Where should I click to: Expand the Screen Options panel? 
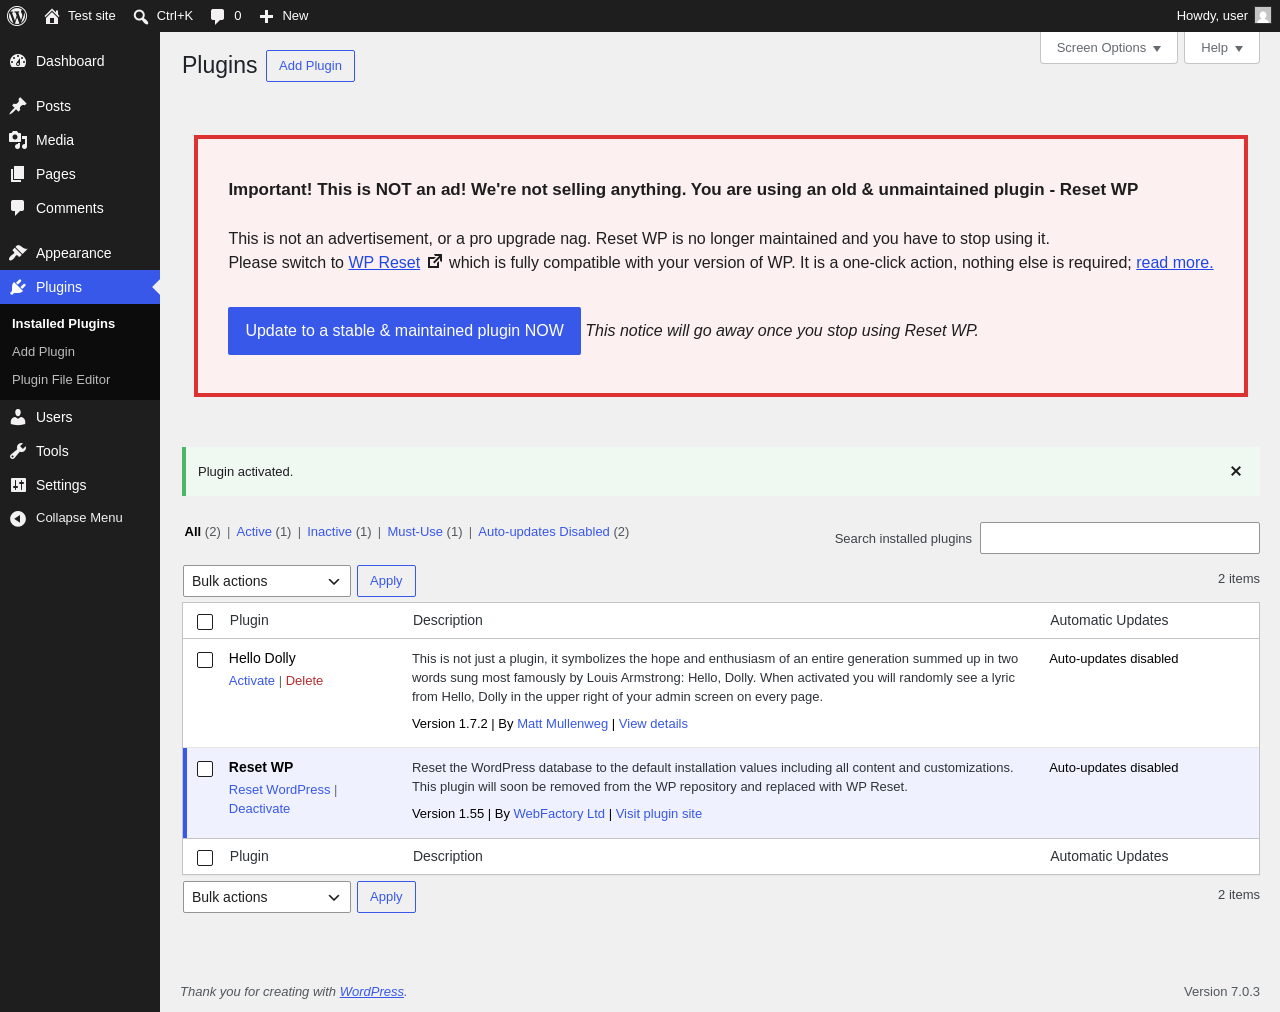[x=1109, y=48]
